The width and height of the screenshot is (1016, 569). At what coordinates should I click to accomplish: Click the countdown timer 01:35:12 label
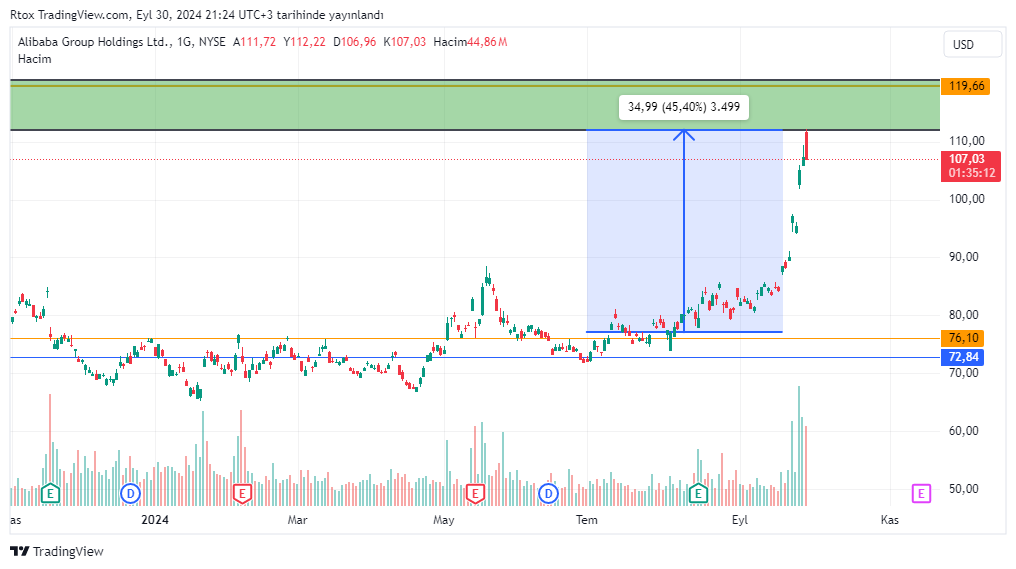[x=971, y=173]
